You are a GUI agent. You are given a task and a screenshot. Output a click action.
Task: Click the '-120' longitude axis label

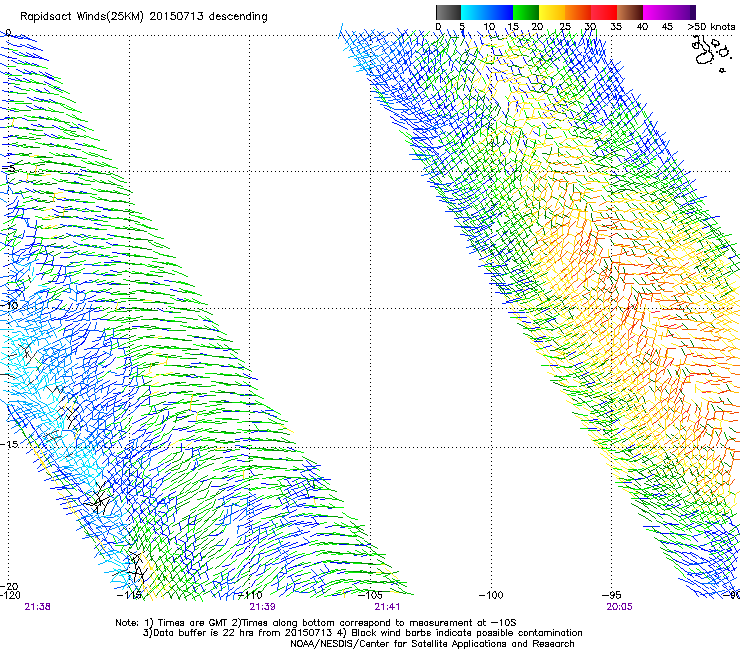click(x=10, y=595)
